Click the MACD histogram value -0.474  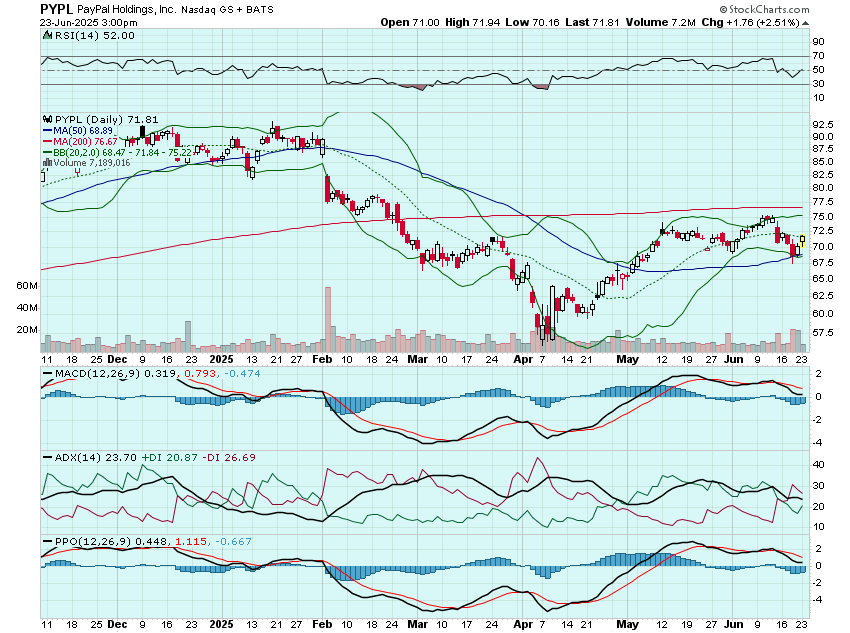242,373
